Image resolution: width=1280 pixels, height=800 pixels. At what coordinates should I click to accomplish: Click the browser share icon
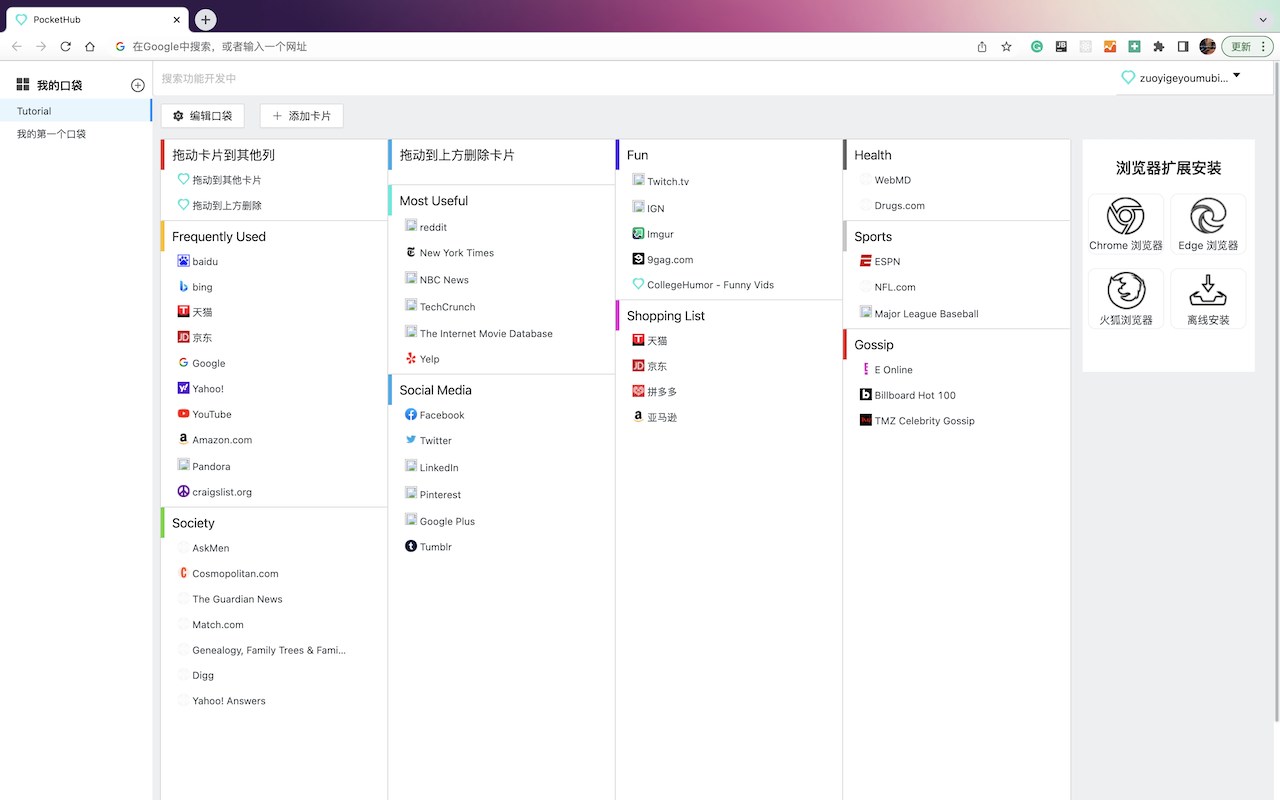982,46
